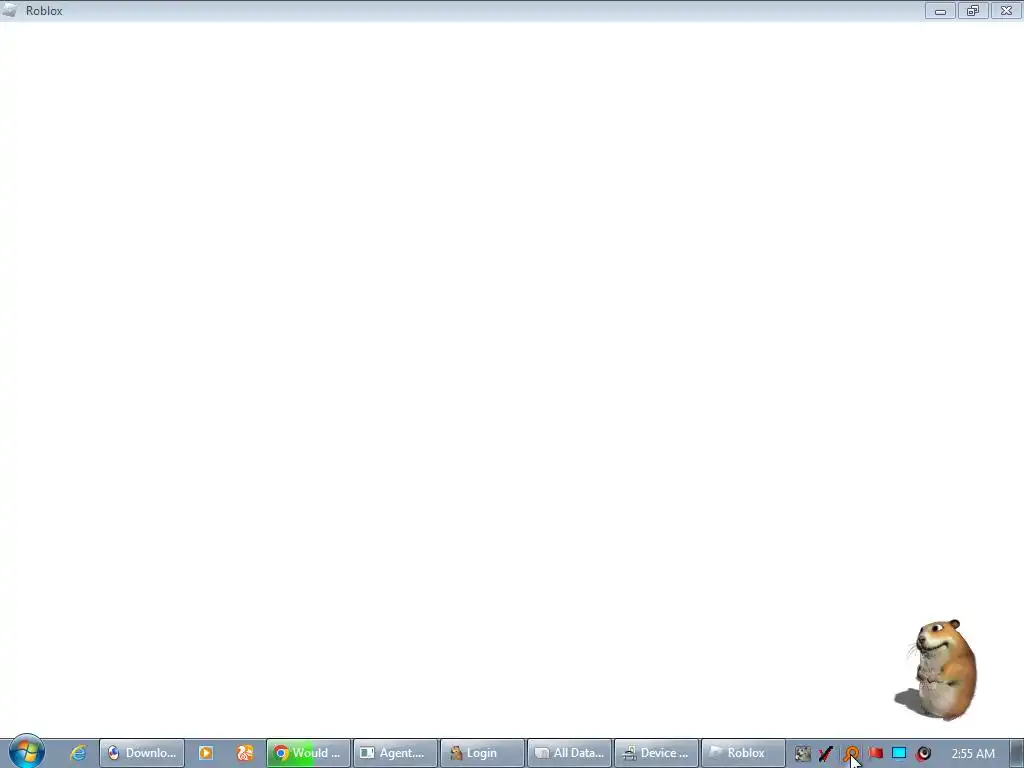Viewport: 1024px width, 768px height.
Task: Click the hamster desktop assistant character
Action: pyautogui.click(x=937, y=669)
